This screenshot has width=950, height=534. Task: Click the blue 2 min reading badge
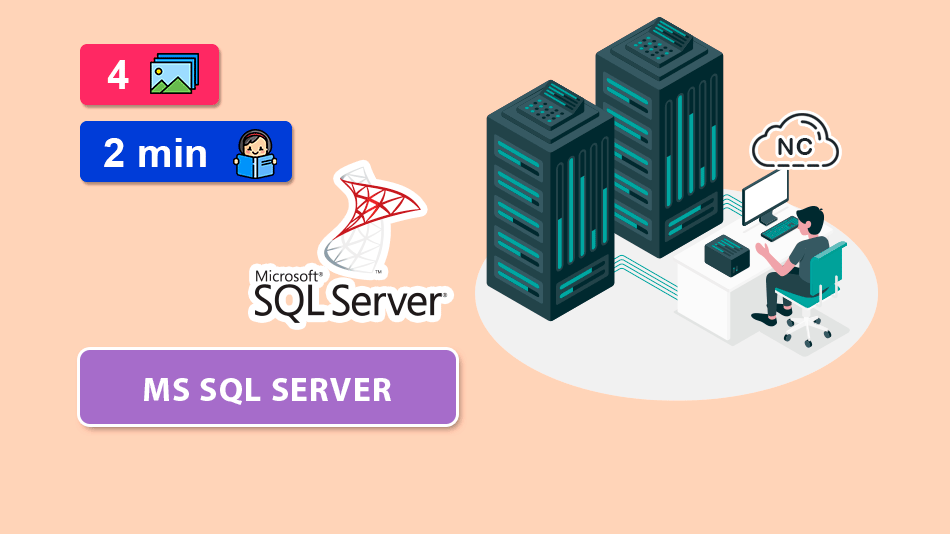point(186,152)
